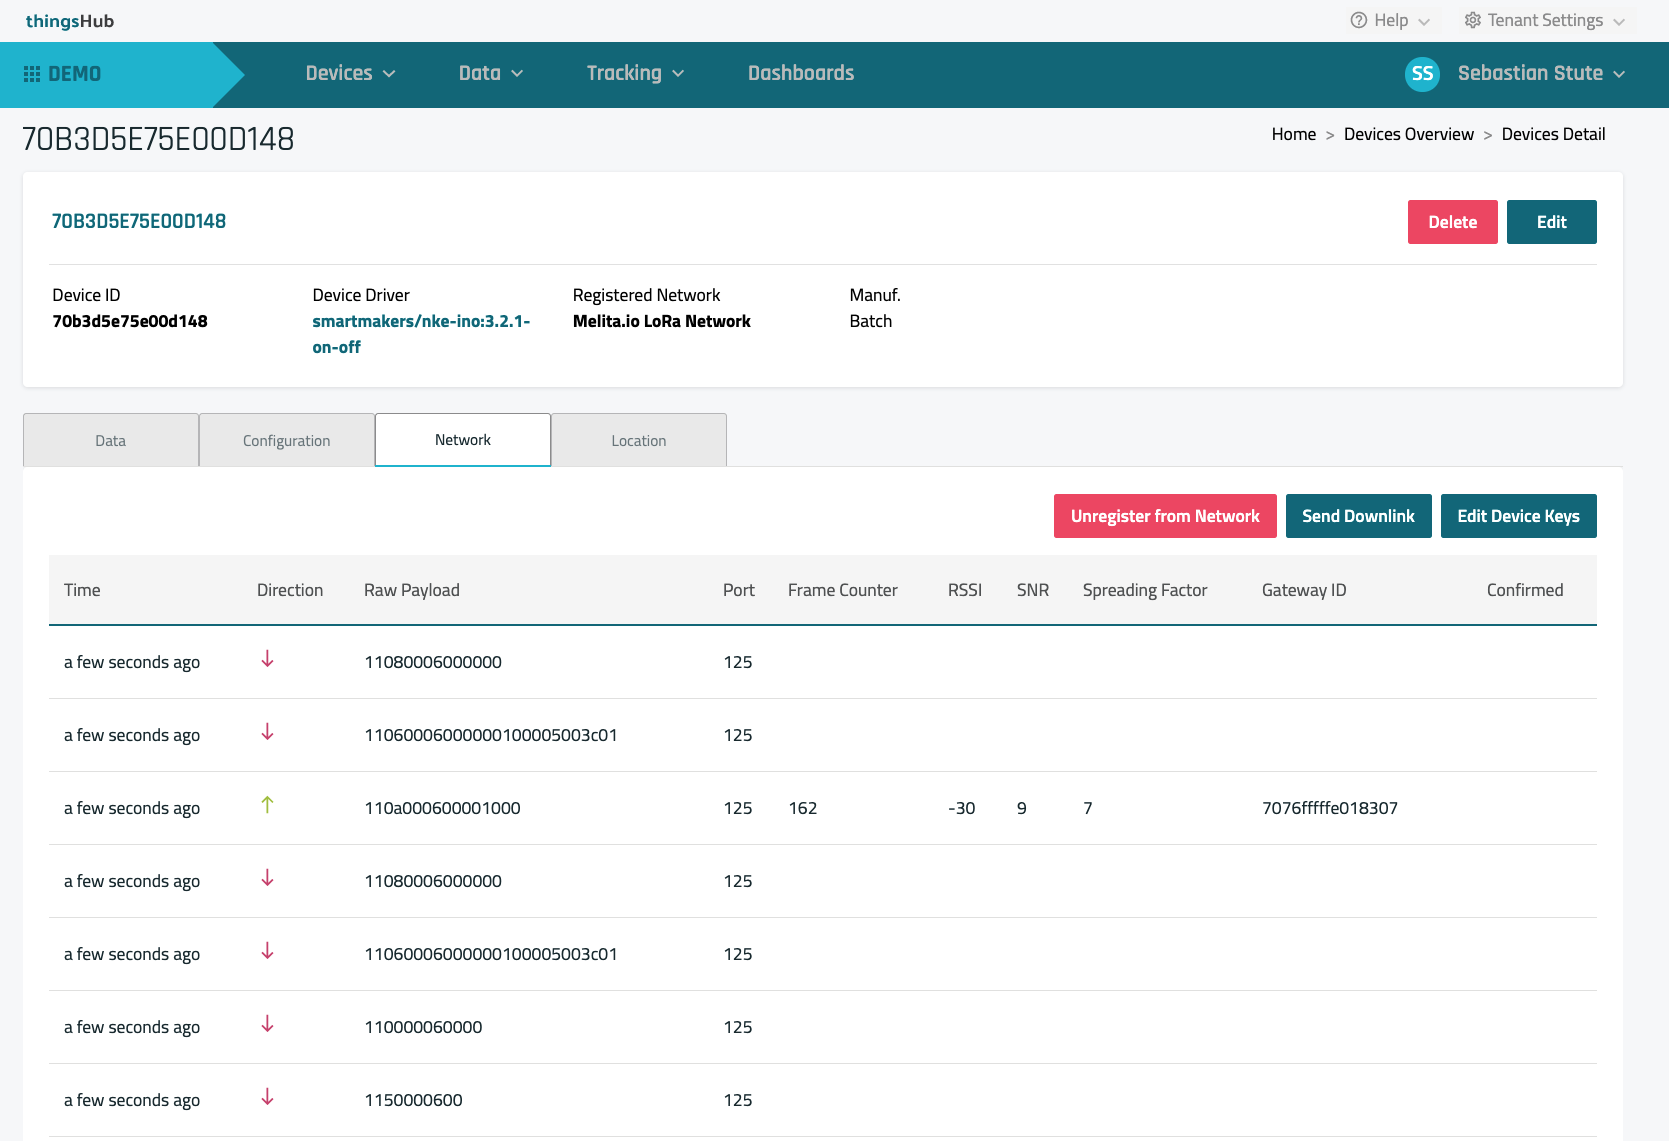Click the Tenant Settings gear icon
1669x1141 pixels.
click(x=1472, y=20)
